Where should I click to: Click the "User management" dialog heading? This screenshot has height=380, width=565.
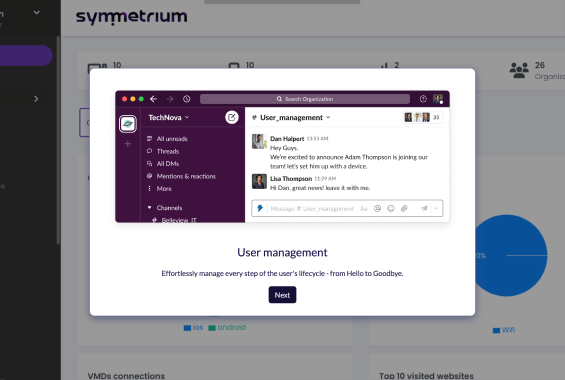tap(282, 252)
